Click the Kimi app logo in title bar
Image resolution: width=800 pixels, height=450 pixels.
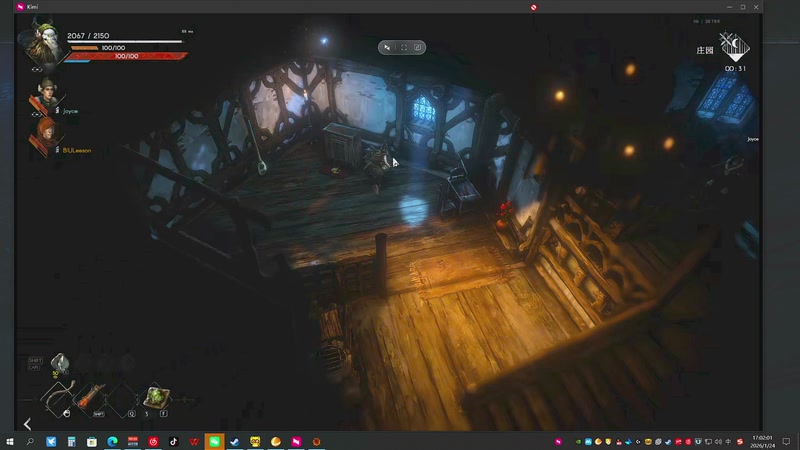coord(20,7)
